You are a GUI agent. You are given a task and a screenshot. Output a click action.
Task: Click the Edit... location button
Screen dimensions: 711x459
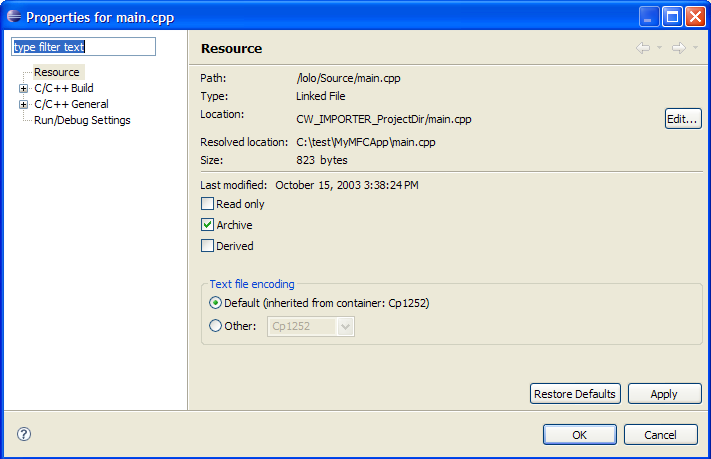683,119
